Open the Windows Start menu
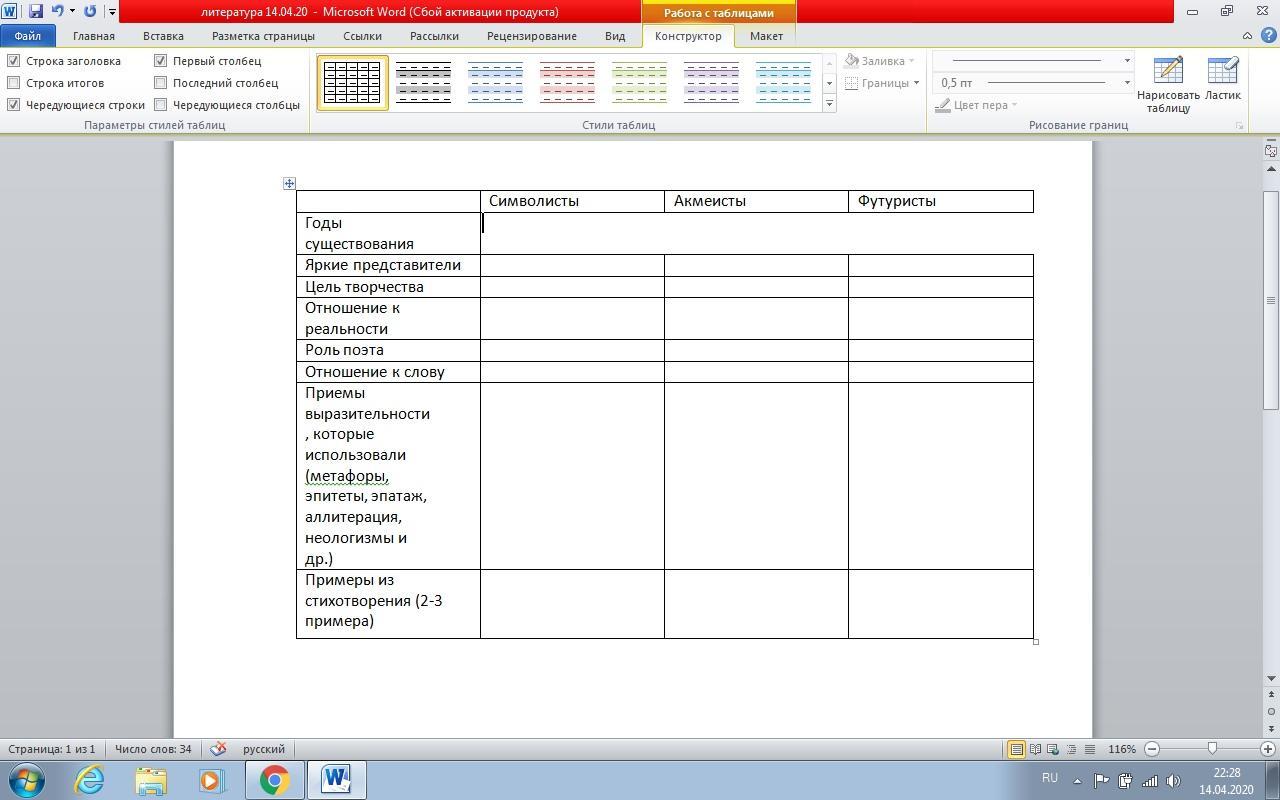The image size is (1280, 800). tap(25, 780)
